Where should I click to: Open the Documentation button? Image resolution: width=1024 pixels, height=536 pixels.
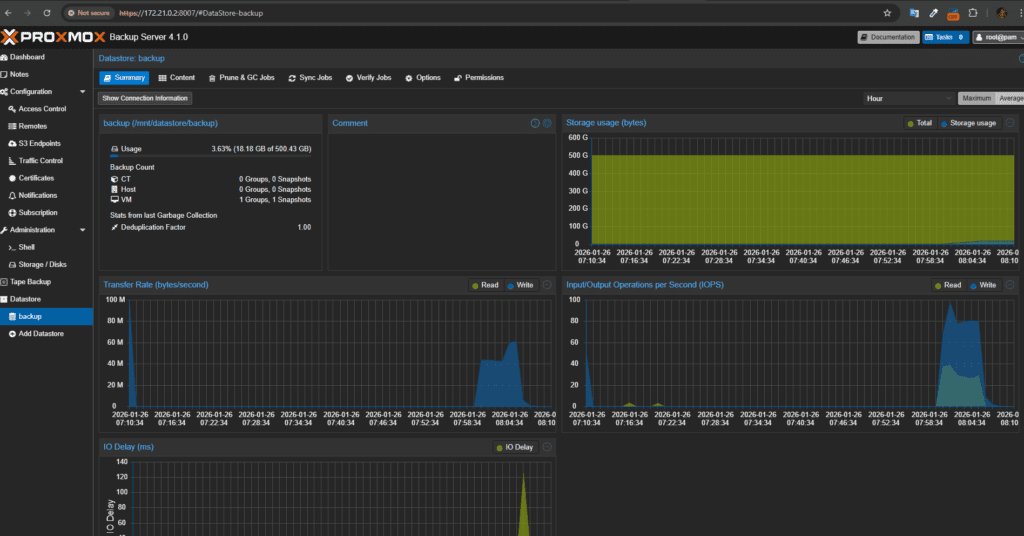click(888, 37)
